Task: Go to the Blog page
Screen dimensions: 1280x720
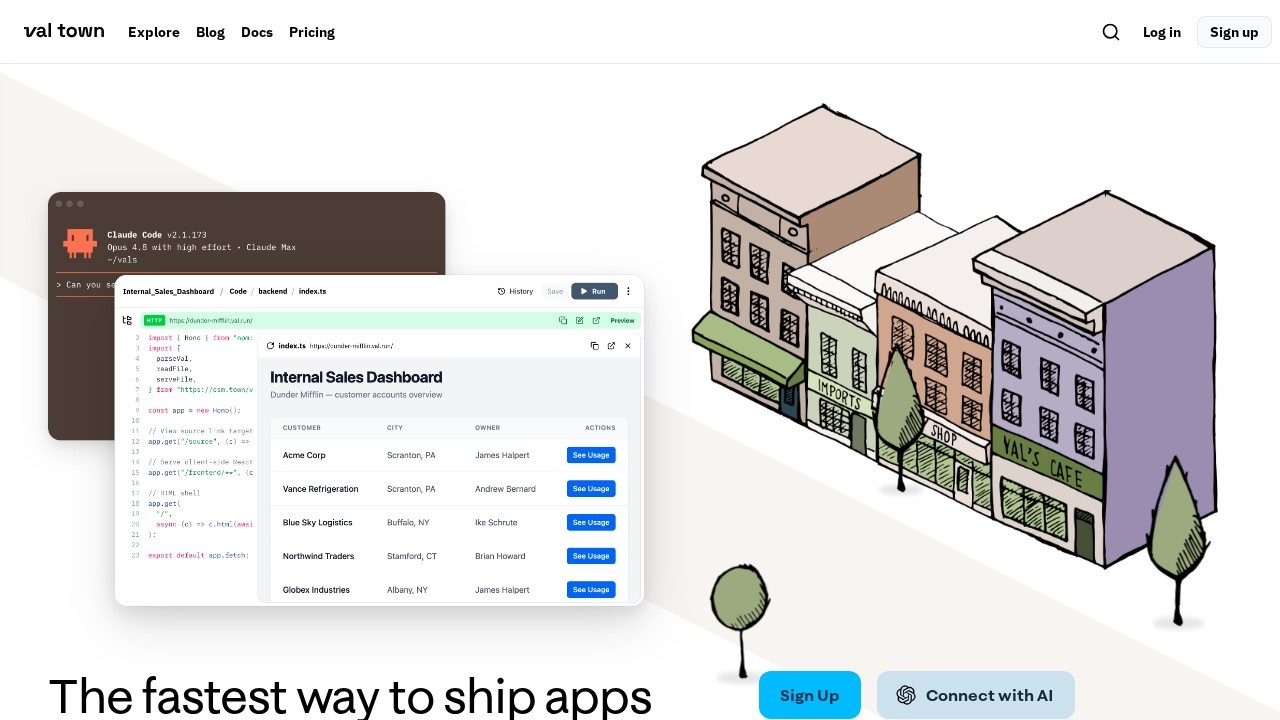Action: (x=210, y=32)
